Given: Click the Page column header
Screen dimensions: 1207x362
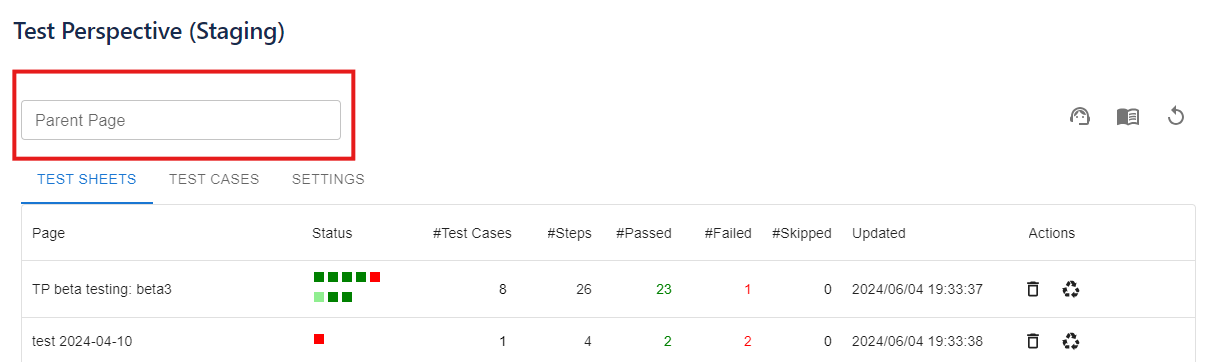Looking at the screenshot, I should (x=48, y=233).
